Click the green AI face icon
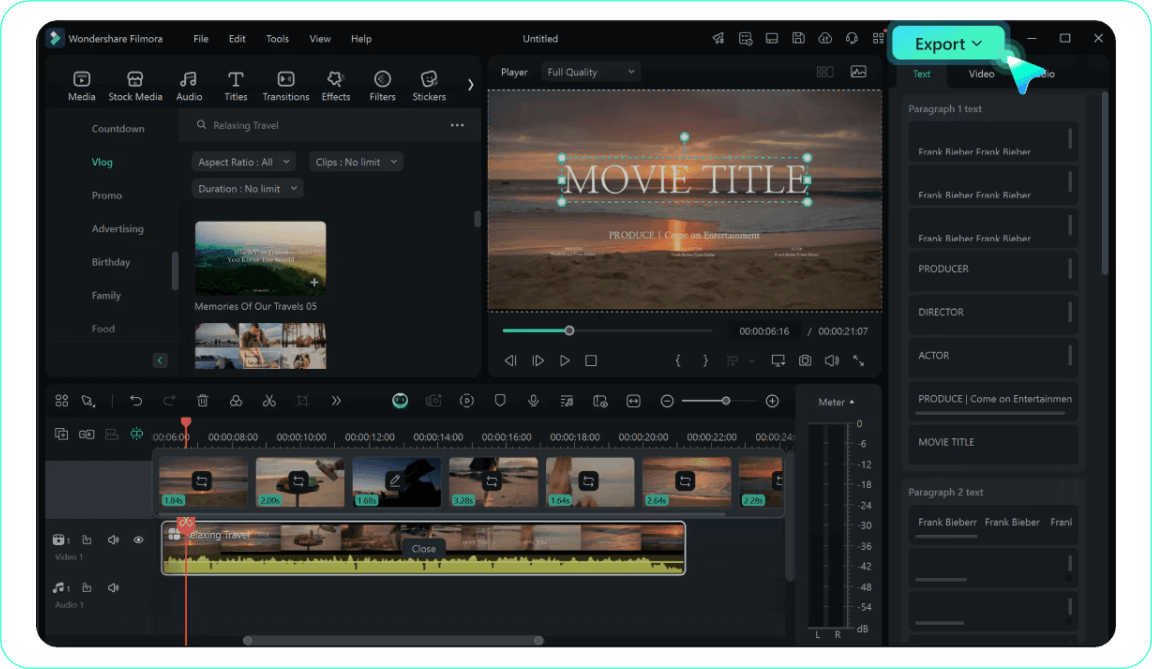 pyautogui.click(x=400, y=400)
